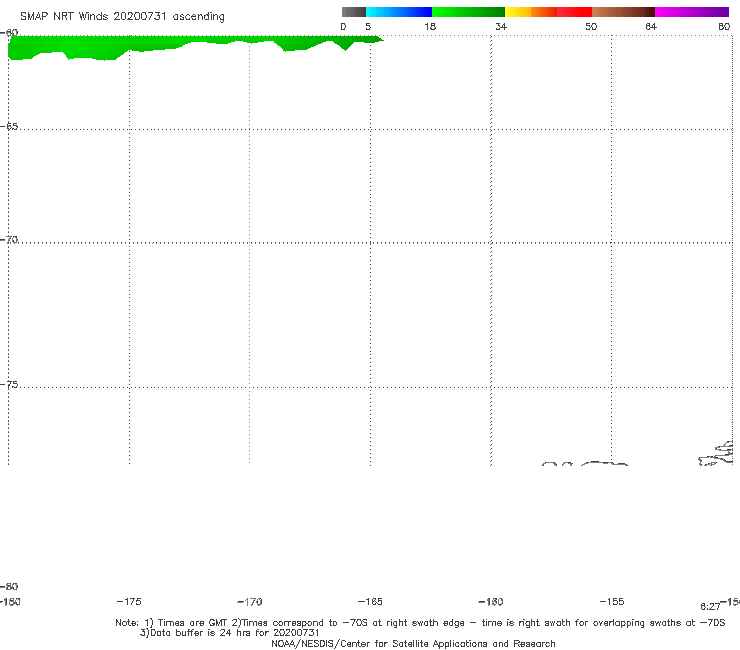740x650 pixels.
Task: Click the green segment of the color bar
Action: click(468, 12)
